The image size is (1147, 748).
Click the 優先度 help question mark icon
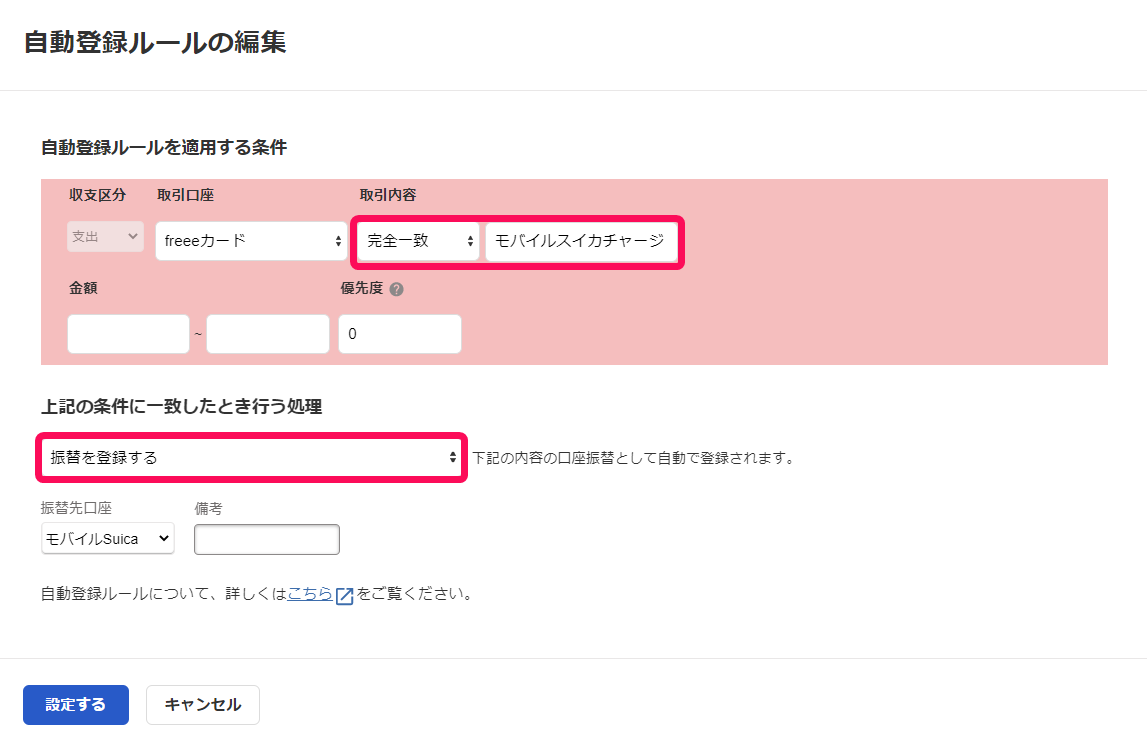(396, 289)
